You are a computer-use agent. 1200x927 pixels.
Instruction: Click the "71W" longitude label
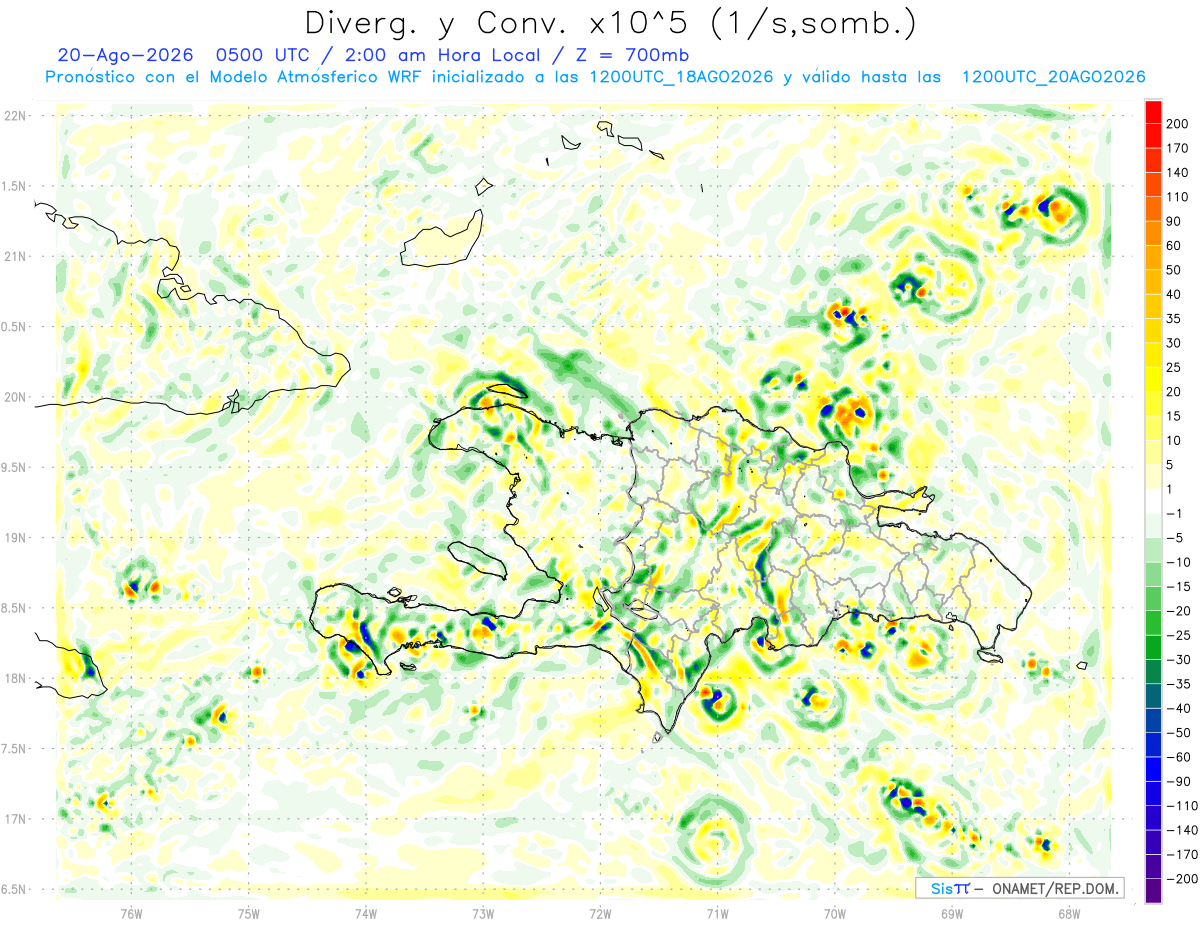tap(717, 914)
